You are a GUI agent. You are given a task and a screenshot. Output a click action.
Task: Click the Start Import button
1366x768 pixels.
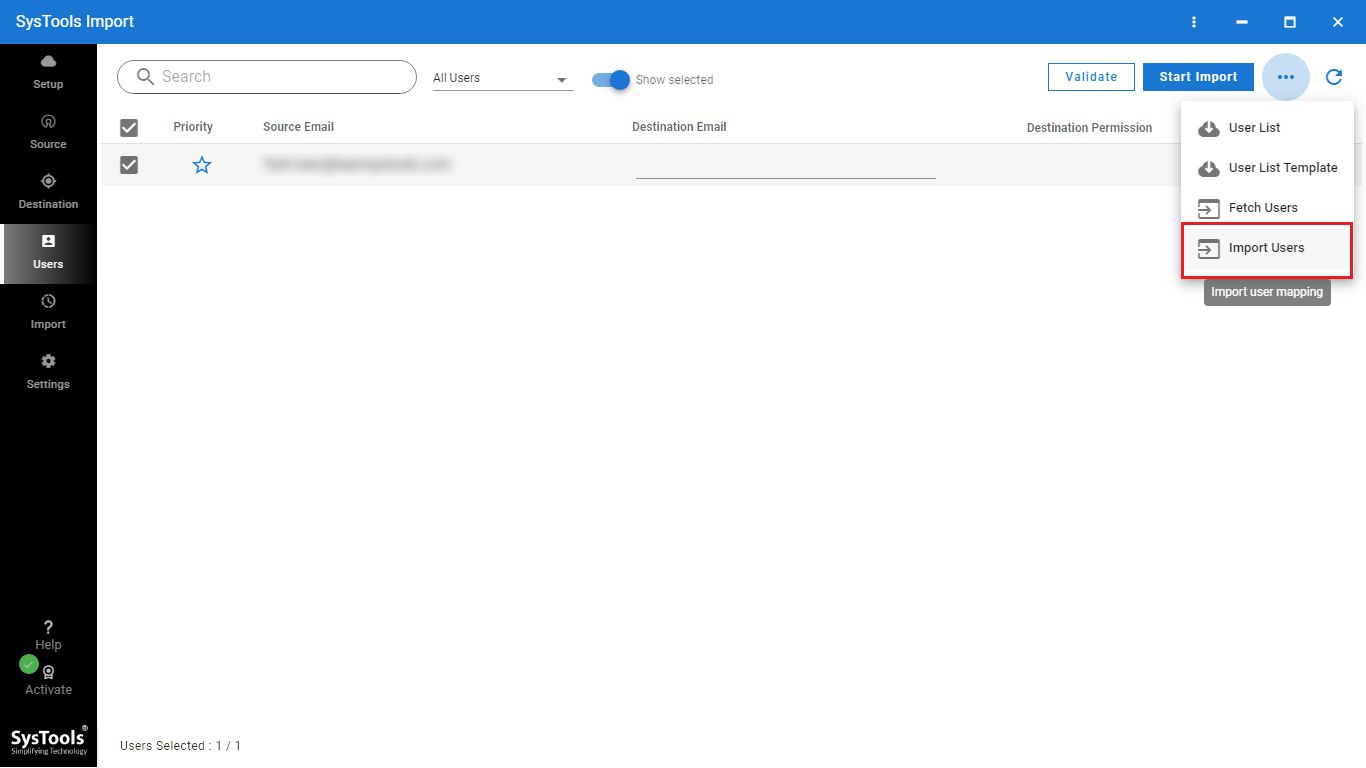click(1198, 77)
